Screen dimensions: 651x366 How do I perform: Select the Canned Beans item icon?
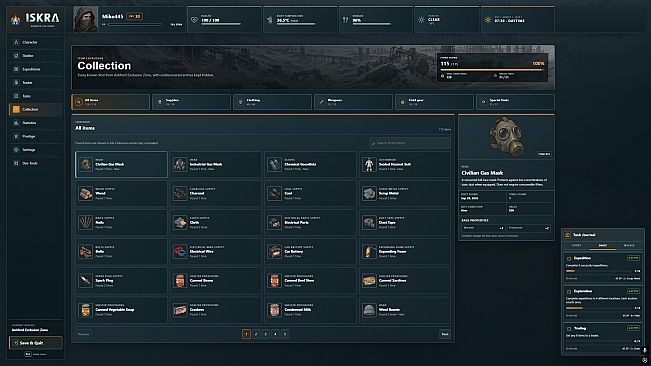pos(180,281)
